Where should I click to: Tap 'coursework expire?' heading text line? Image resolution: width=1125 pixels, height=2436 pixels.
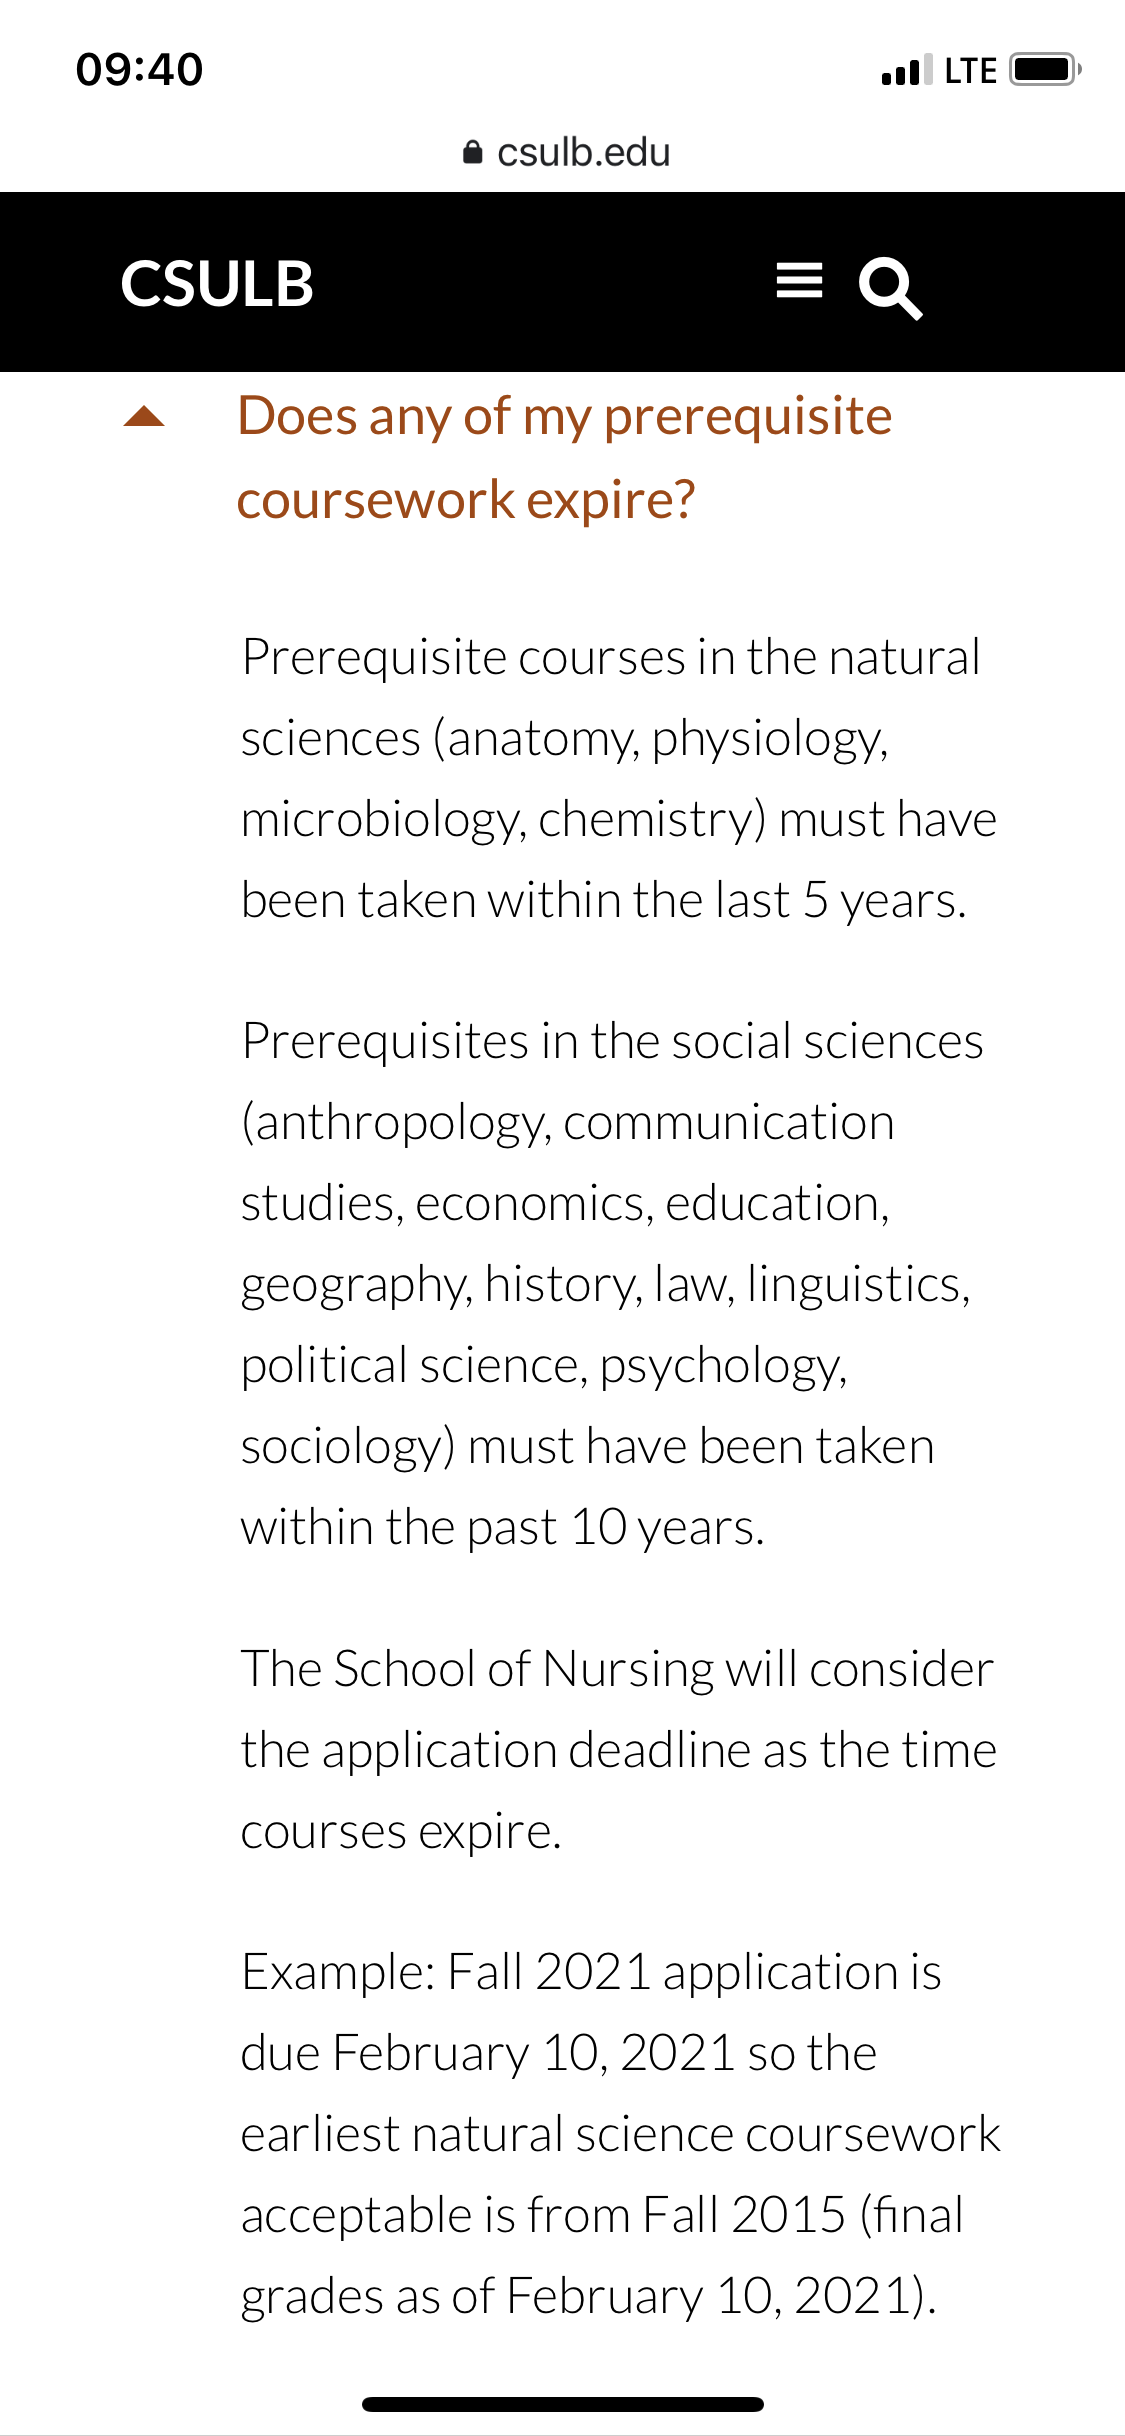(x=466, y=500)
